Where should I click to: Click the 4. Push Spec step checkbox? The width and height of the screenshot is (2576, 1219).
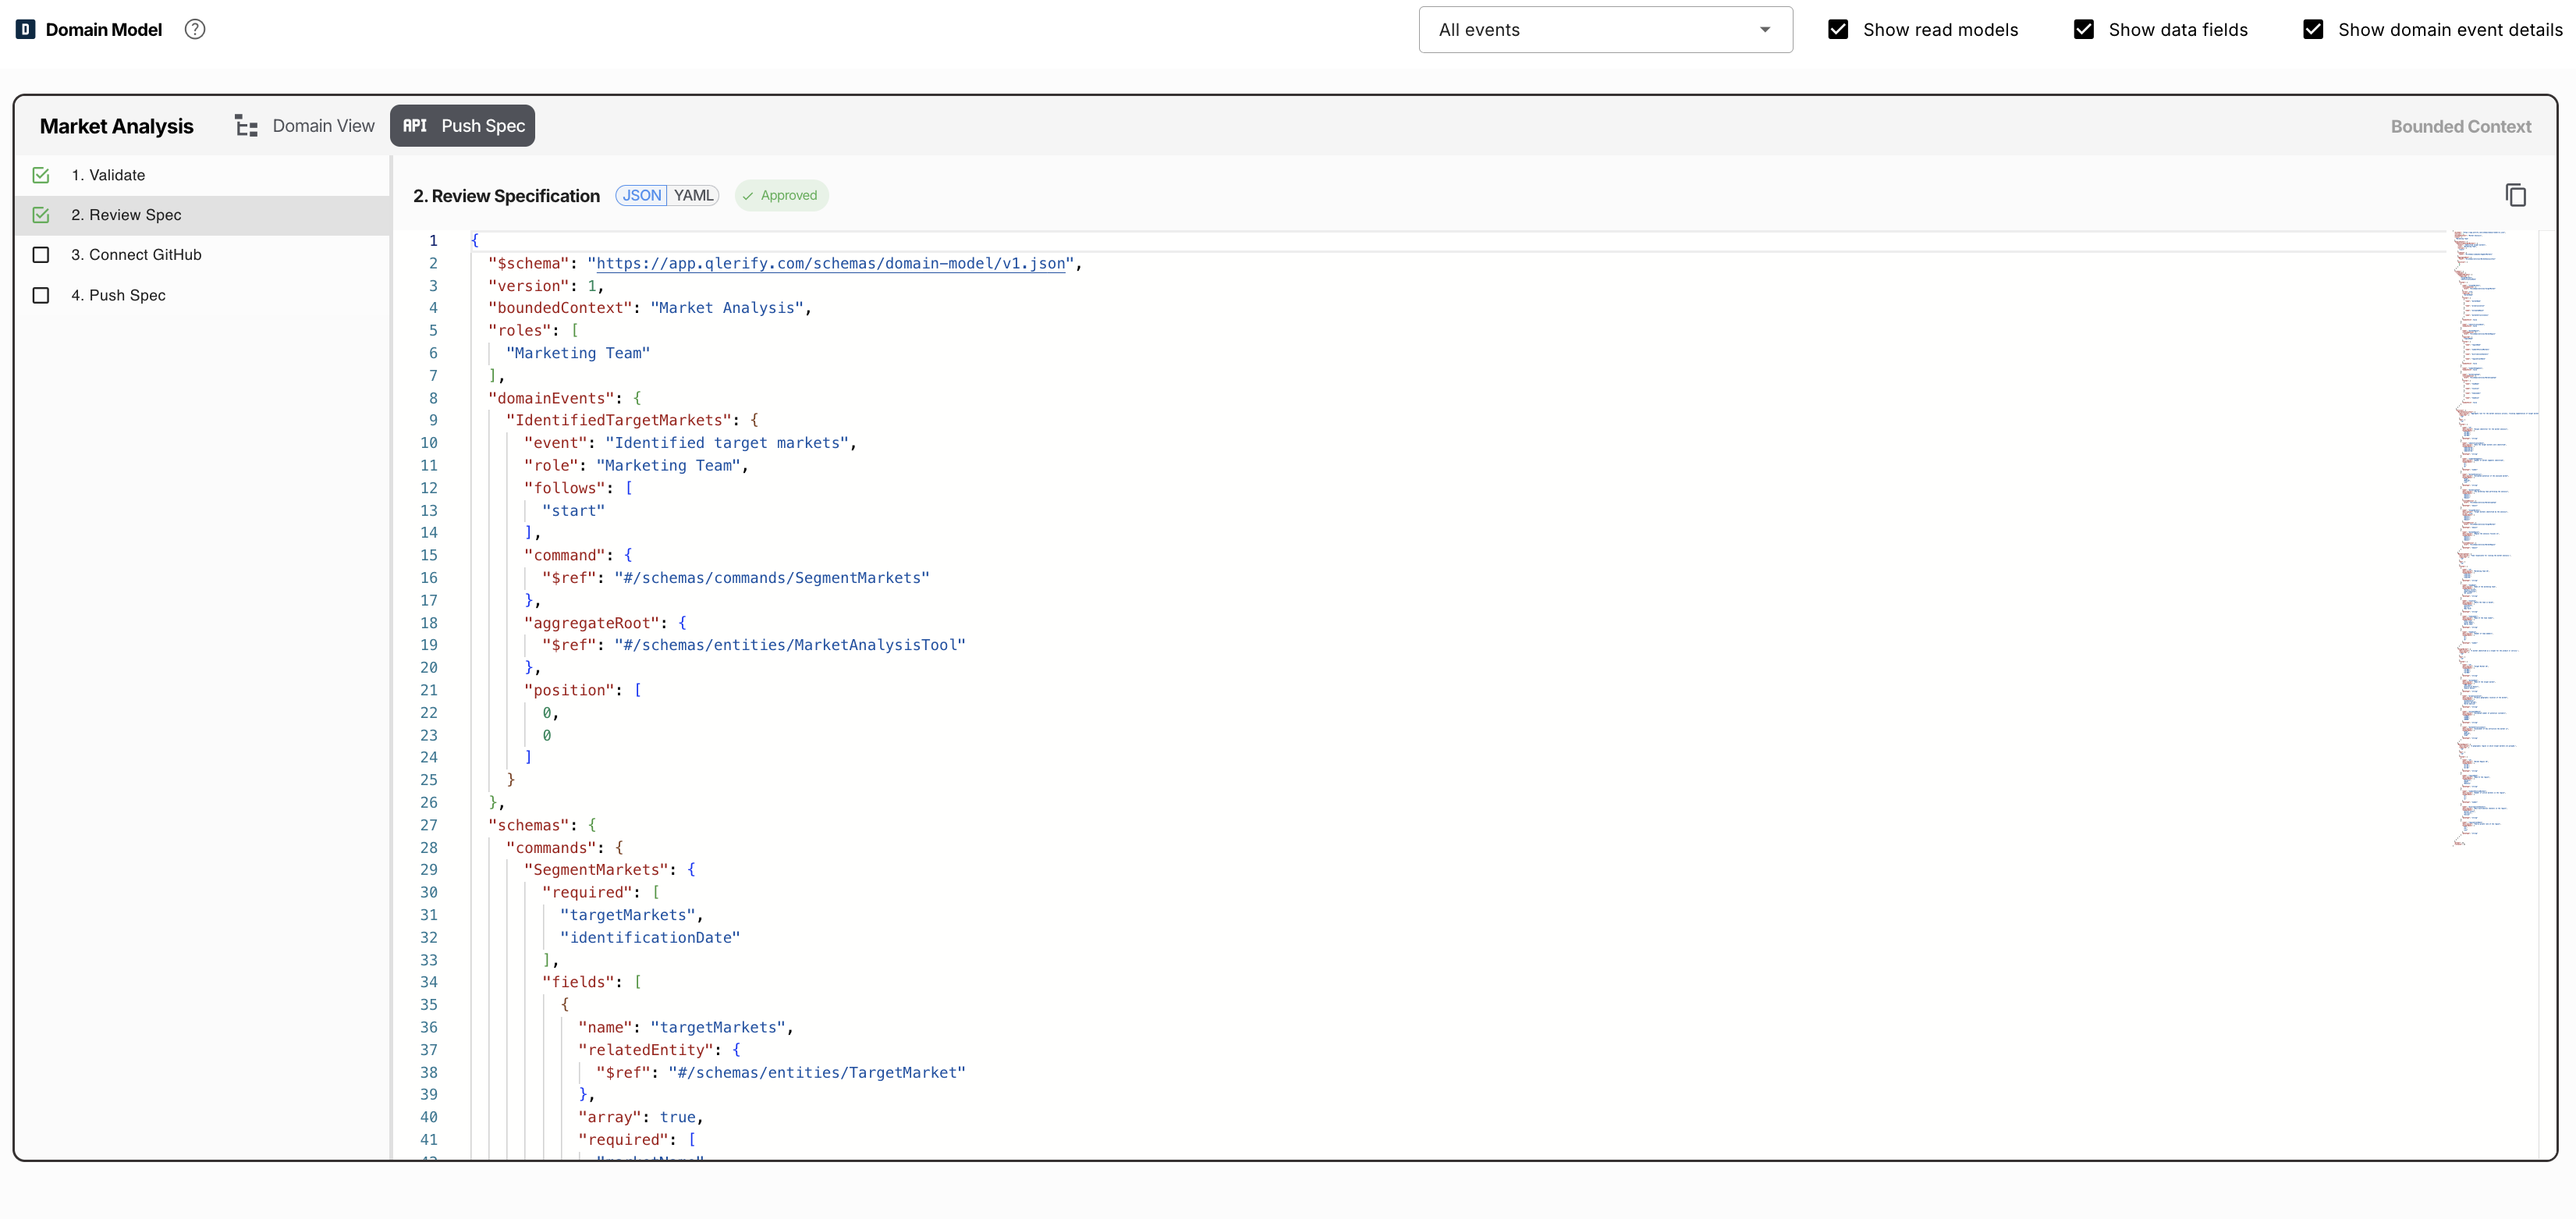click(x=41, y=295)
